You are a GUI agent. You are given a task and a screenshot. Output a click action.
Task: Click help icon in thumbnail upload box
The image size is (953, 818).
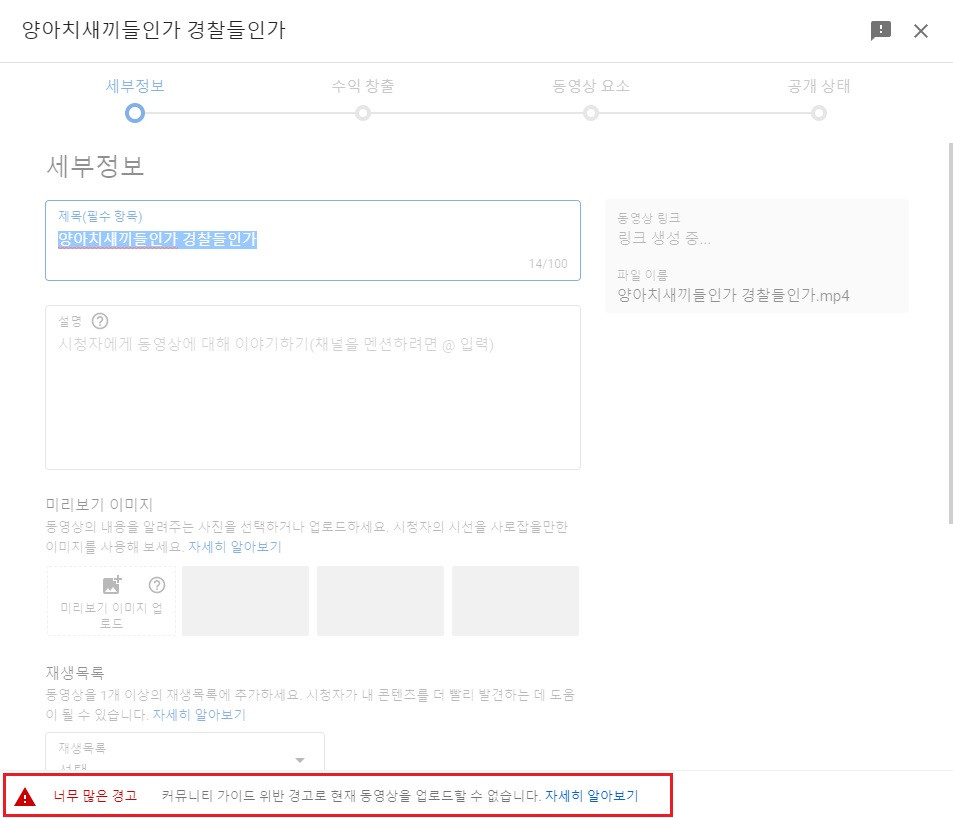(156, 585)
